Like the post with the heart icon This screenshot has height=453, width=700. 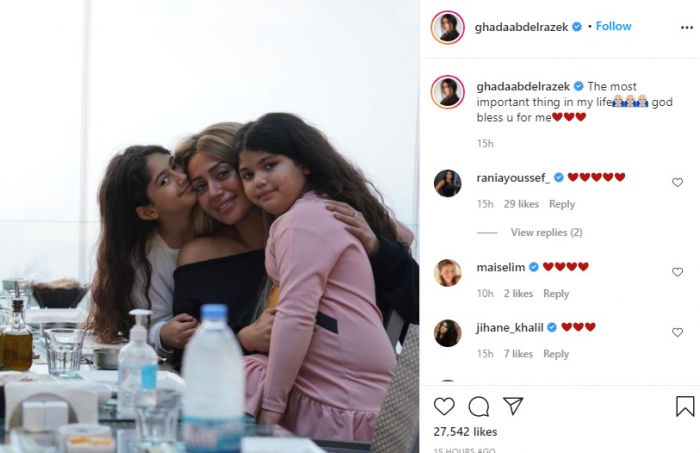444,407
